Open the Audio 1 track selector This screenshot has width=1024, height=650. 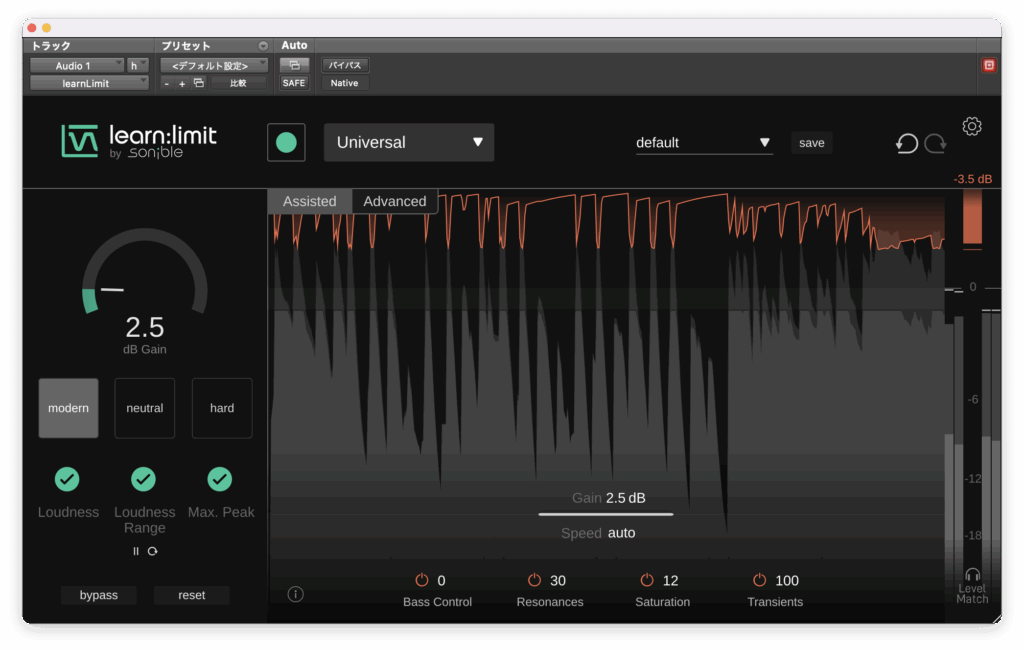coord(77,65)
